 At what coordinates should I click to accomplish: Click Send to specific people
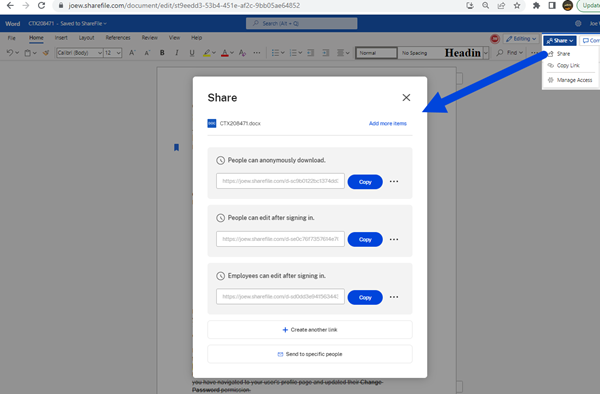point(310,354)
